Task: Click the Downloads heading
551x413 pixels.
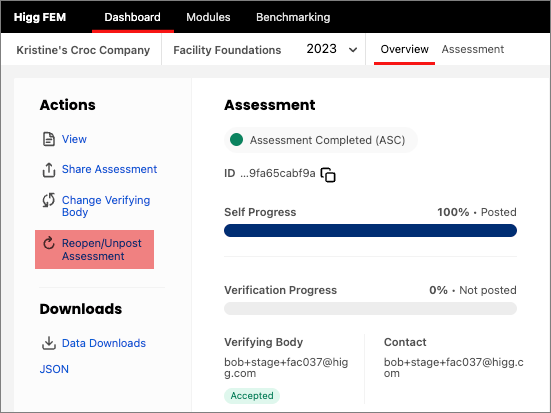Action: pyautogui.click(x=80, y=309)
